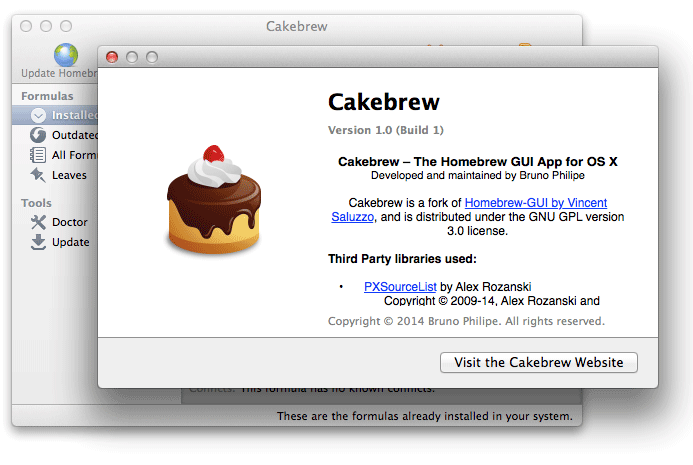The height and width of the screenshot is (465, 693).
Task: Minimize the About dialog window
Action: 132,57
